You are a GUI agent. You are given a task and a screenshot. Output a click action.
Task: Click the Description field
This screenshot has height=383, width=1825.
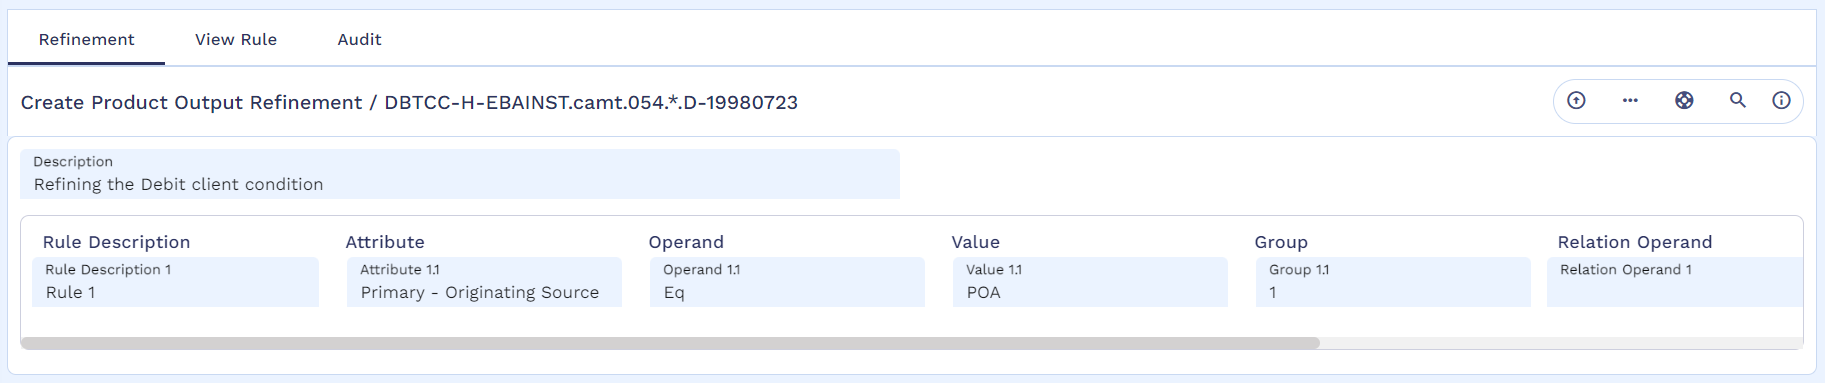(460, 174)
